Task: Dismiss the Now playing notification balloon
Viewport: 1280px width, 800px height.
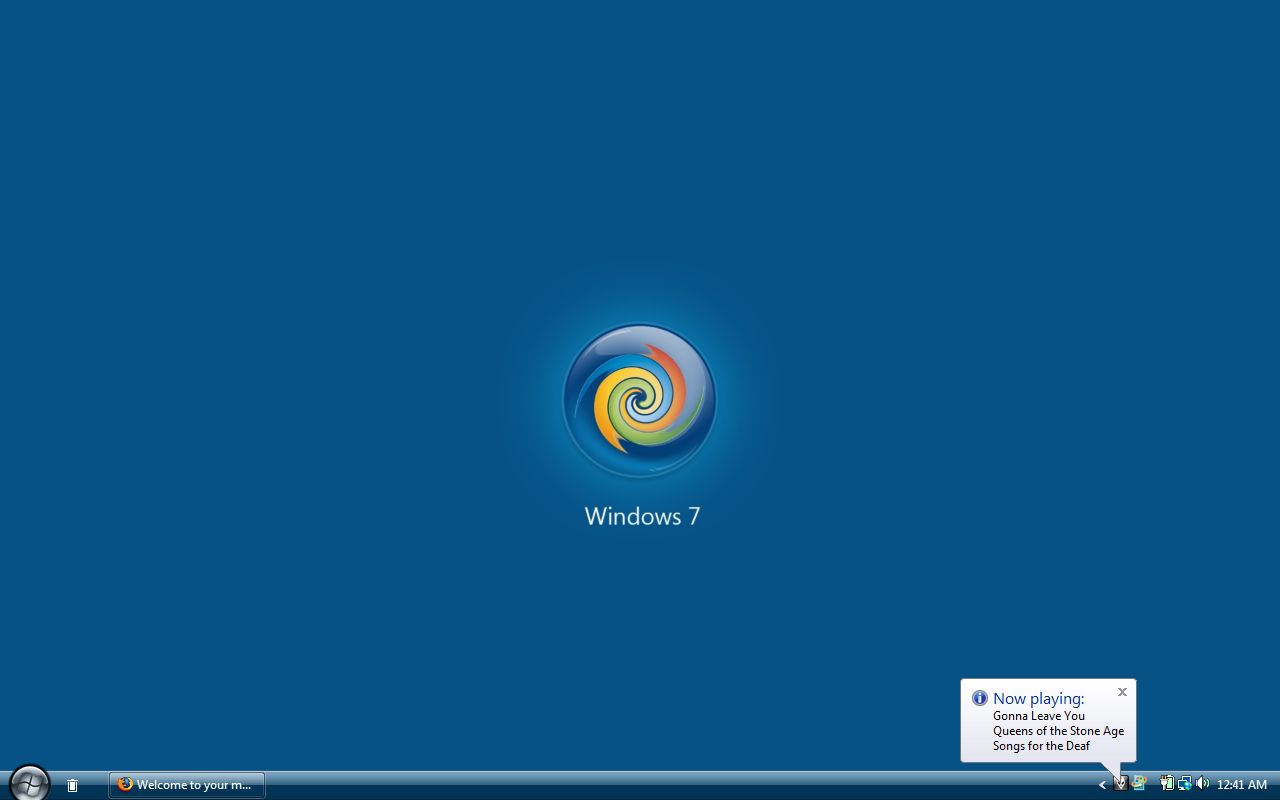Action: pos(1122,692)
